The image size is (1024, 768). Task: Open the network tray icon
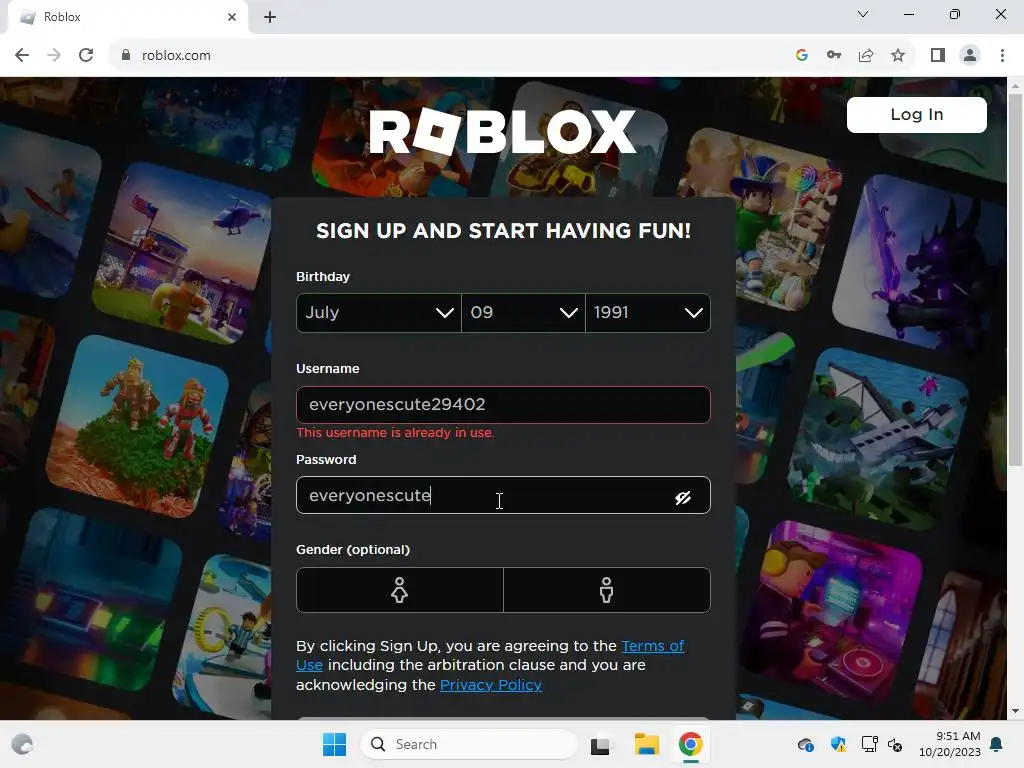[869, 744]
